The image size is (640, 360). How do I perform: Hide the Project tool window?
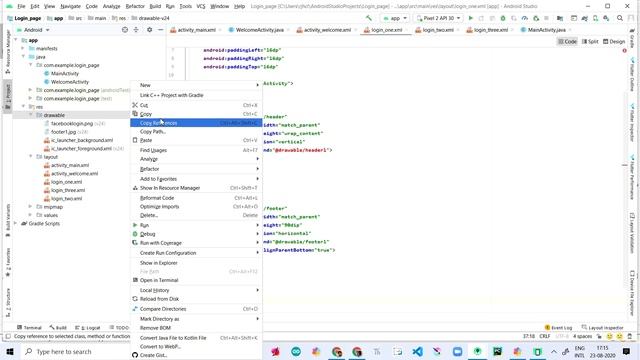tap(160, 30)
